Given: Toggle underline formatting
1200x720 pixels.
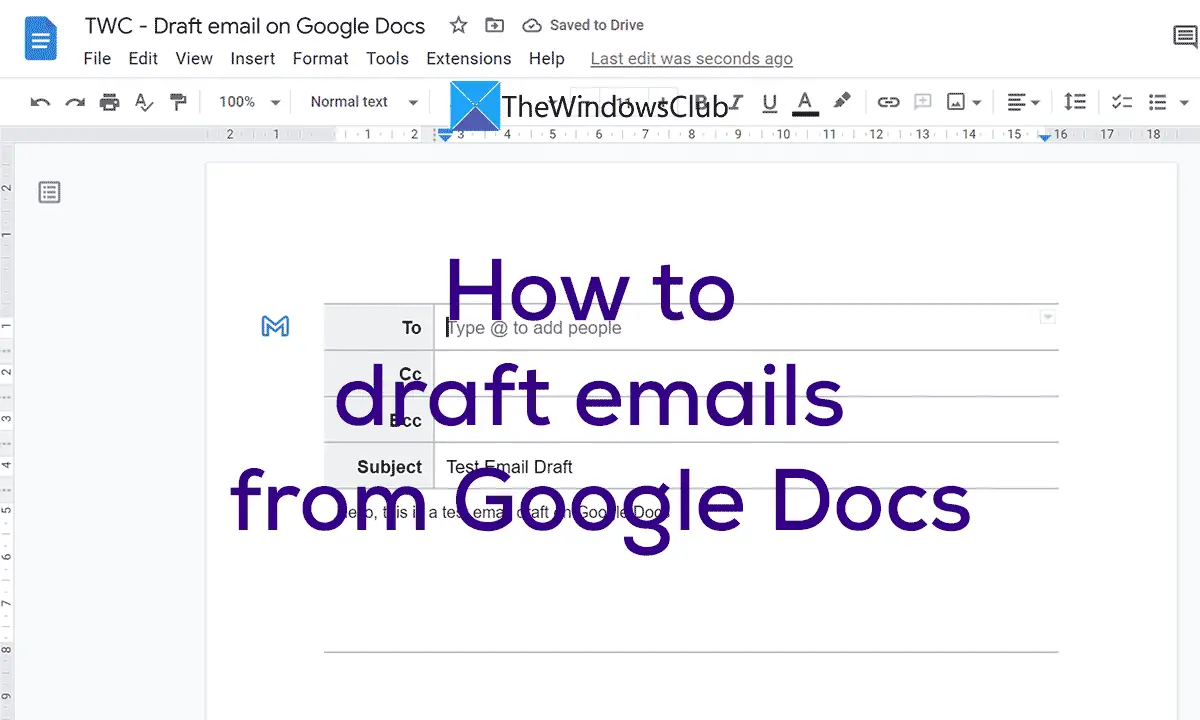Looking at the screenshot, I should click(769, 102).
